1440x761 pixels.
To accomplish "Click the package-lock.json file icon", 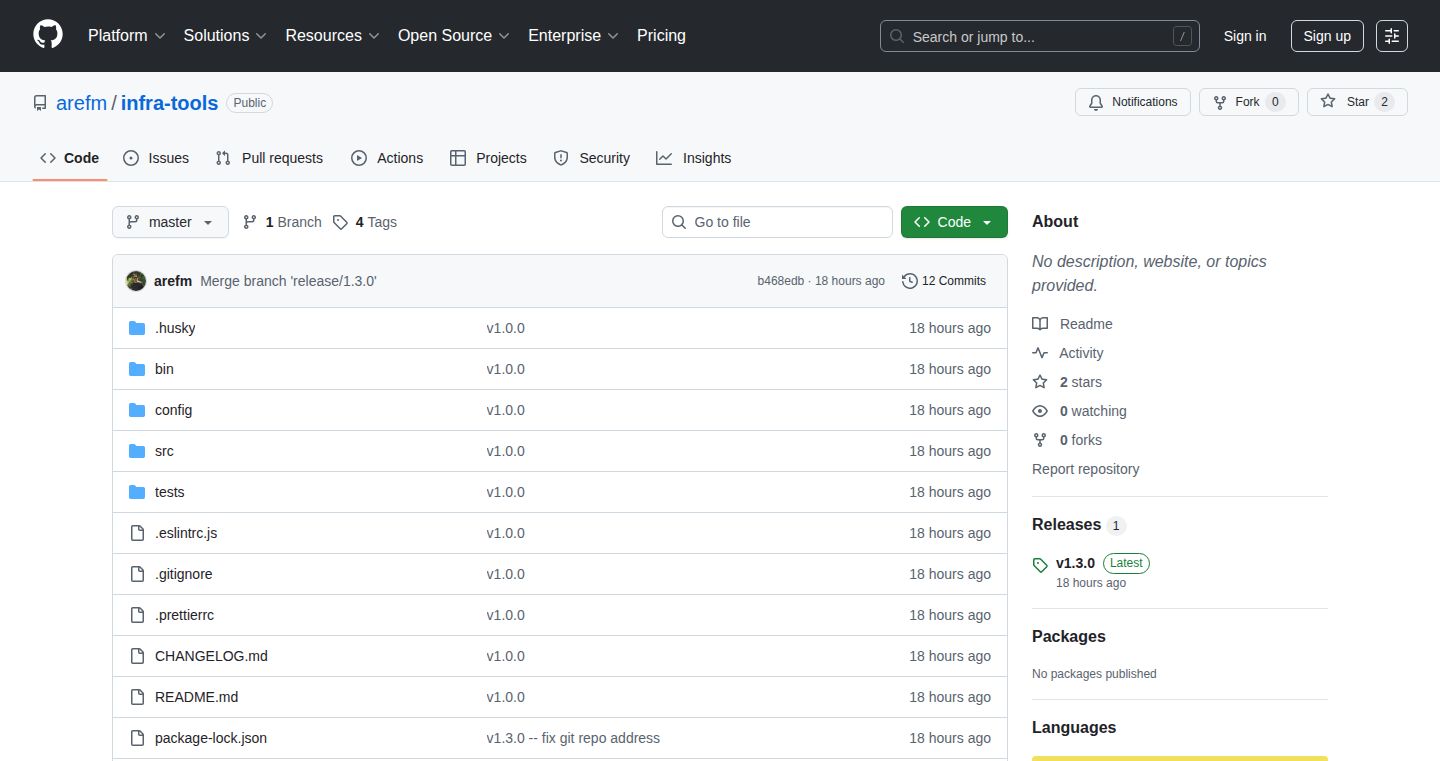I will (x=137, y=738).
